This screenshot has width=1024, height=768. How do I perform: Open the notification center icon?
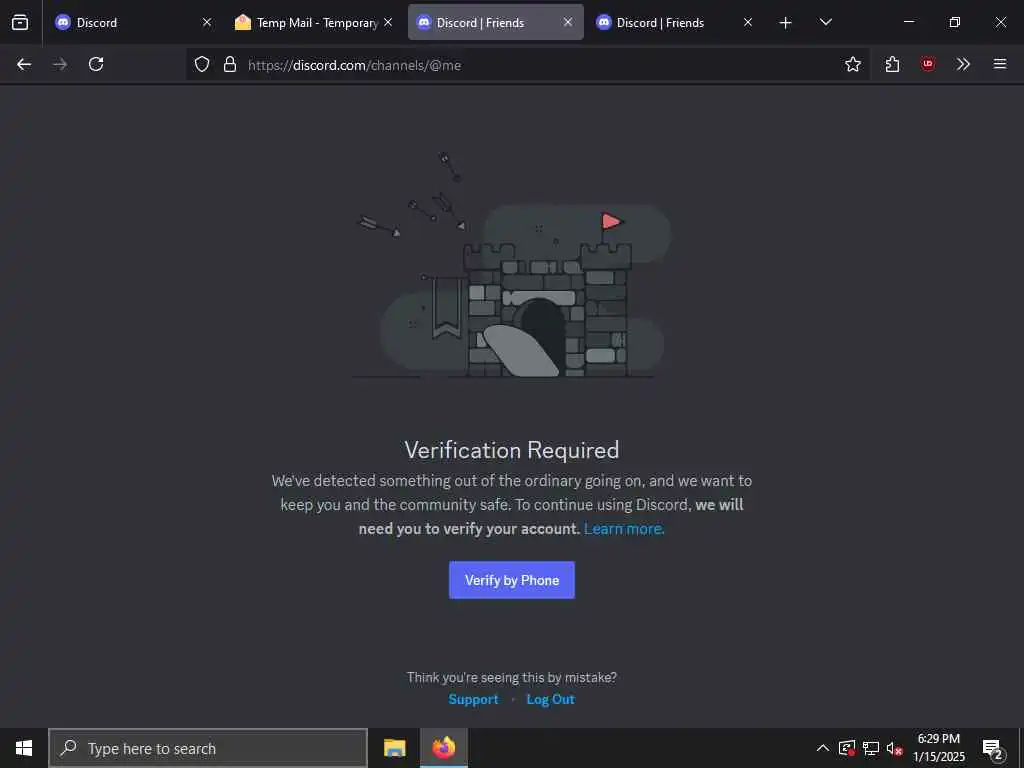pyautogui.click(x=993, y=749)
